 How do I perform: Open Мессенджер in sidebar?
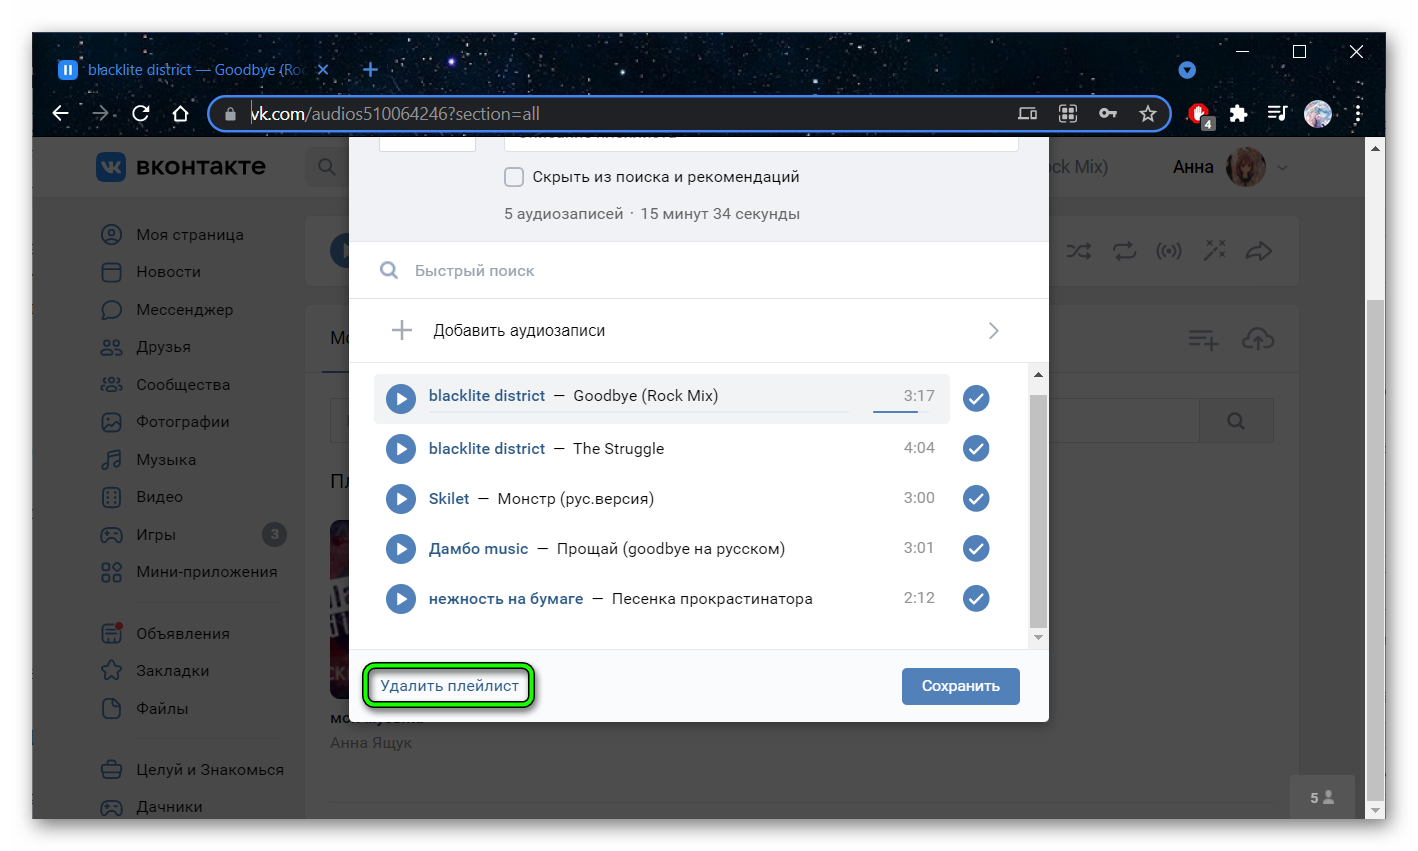click(167, 310)
